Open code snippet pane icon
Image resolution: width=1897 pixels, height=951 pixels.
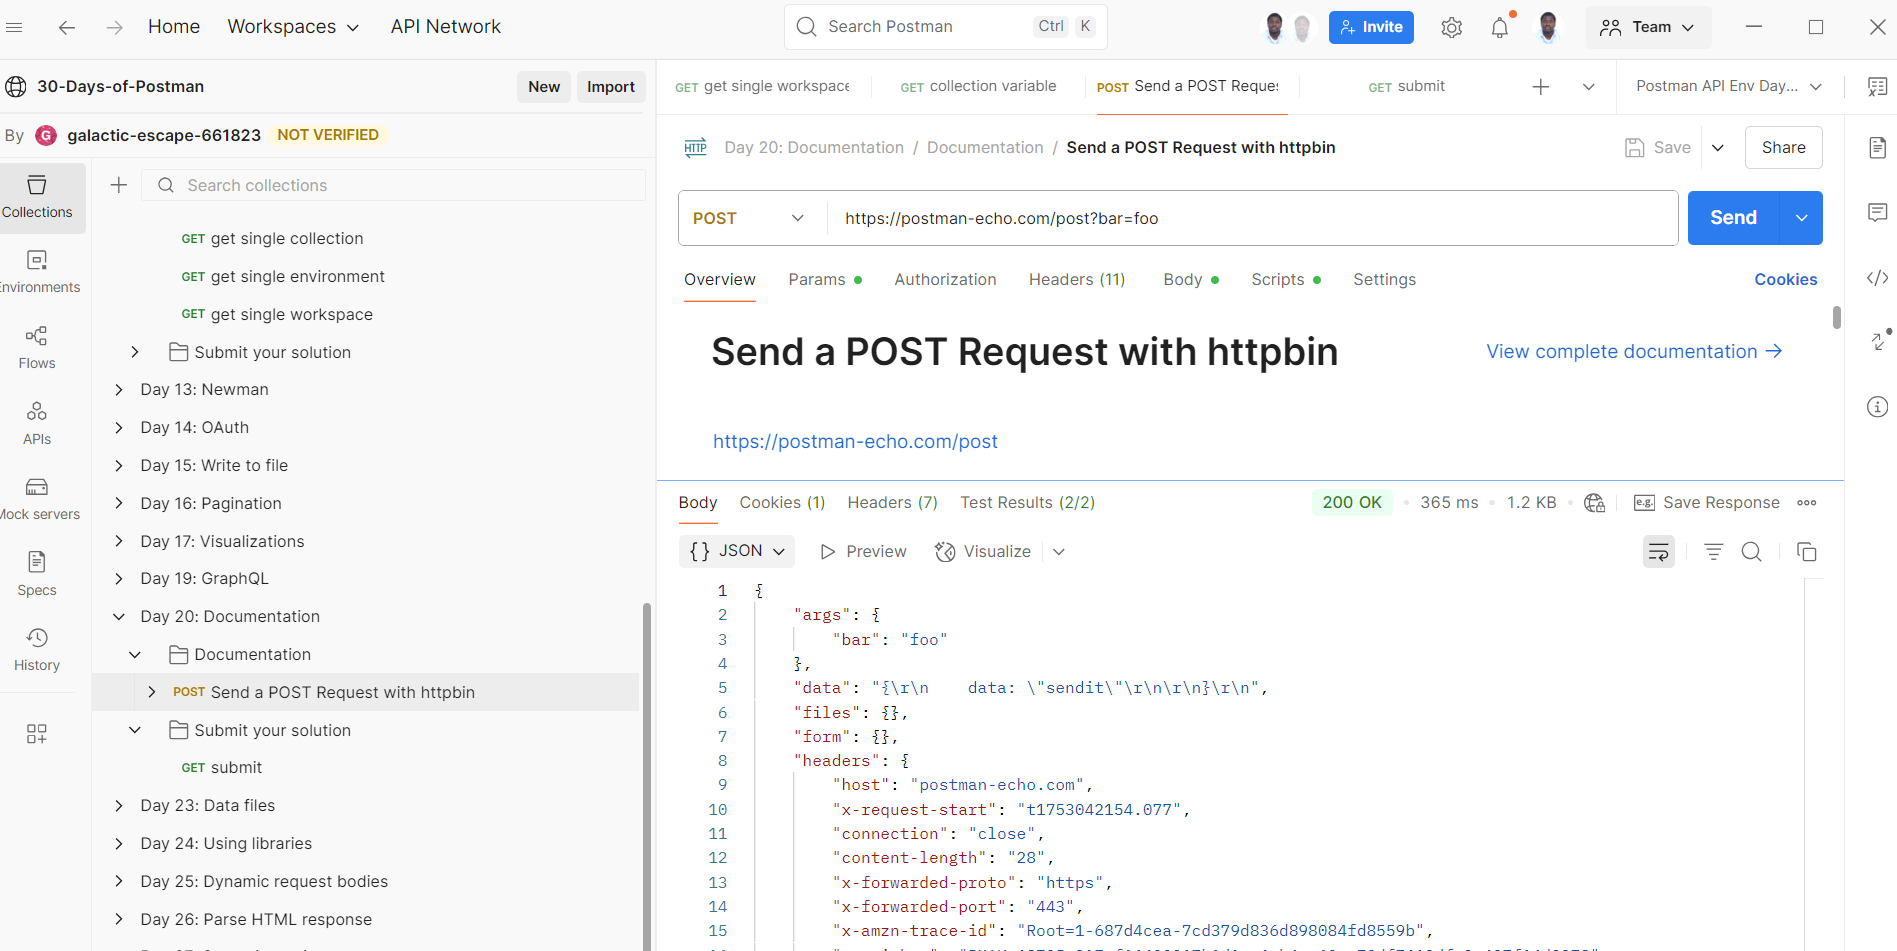coord(1877,278)
